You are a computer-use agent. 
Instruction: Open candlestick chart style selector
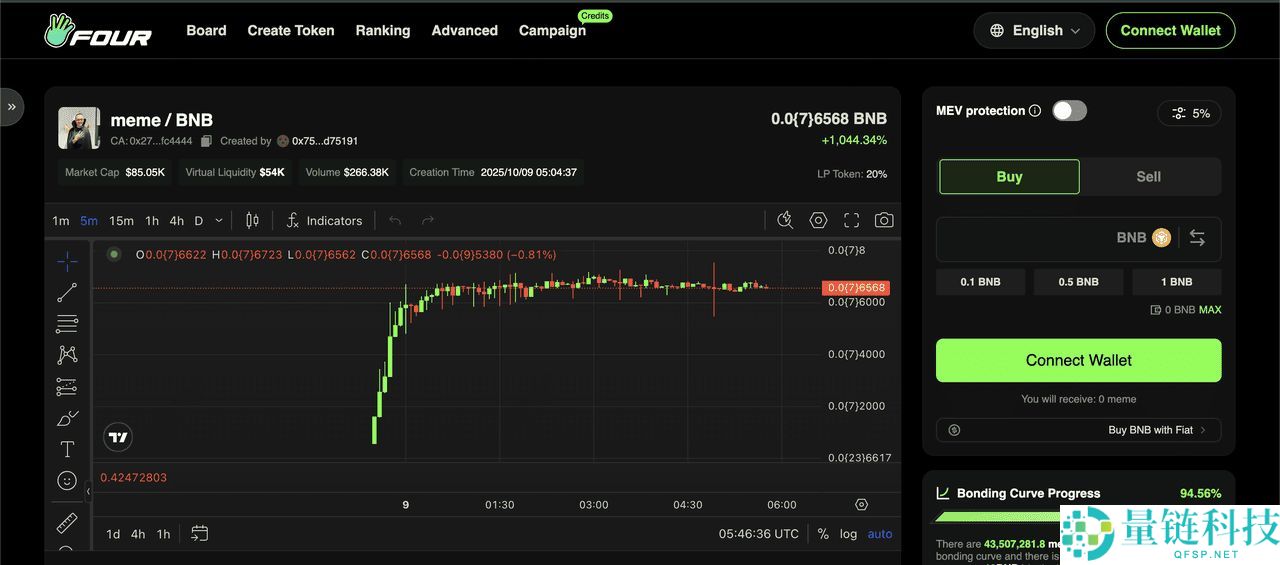(x=252, y=220)
